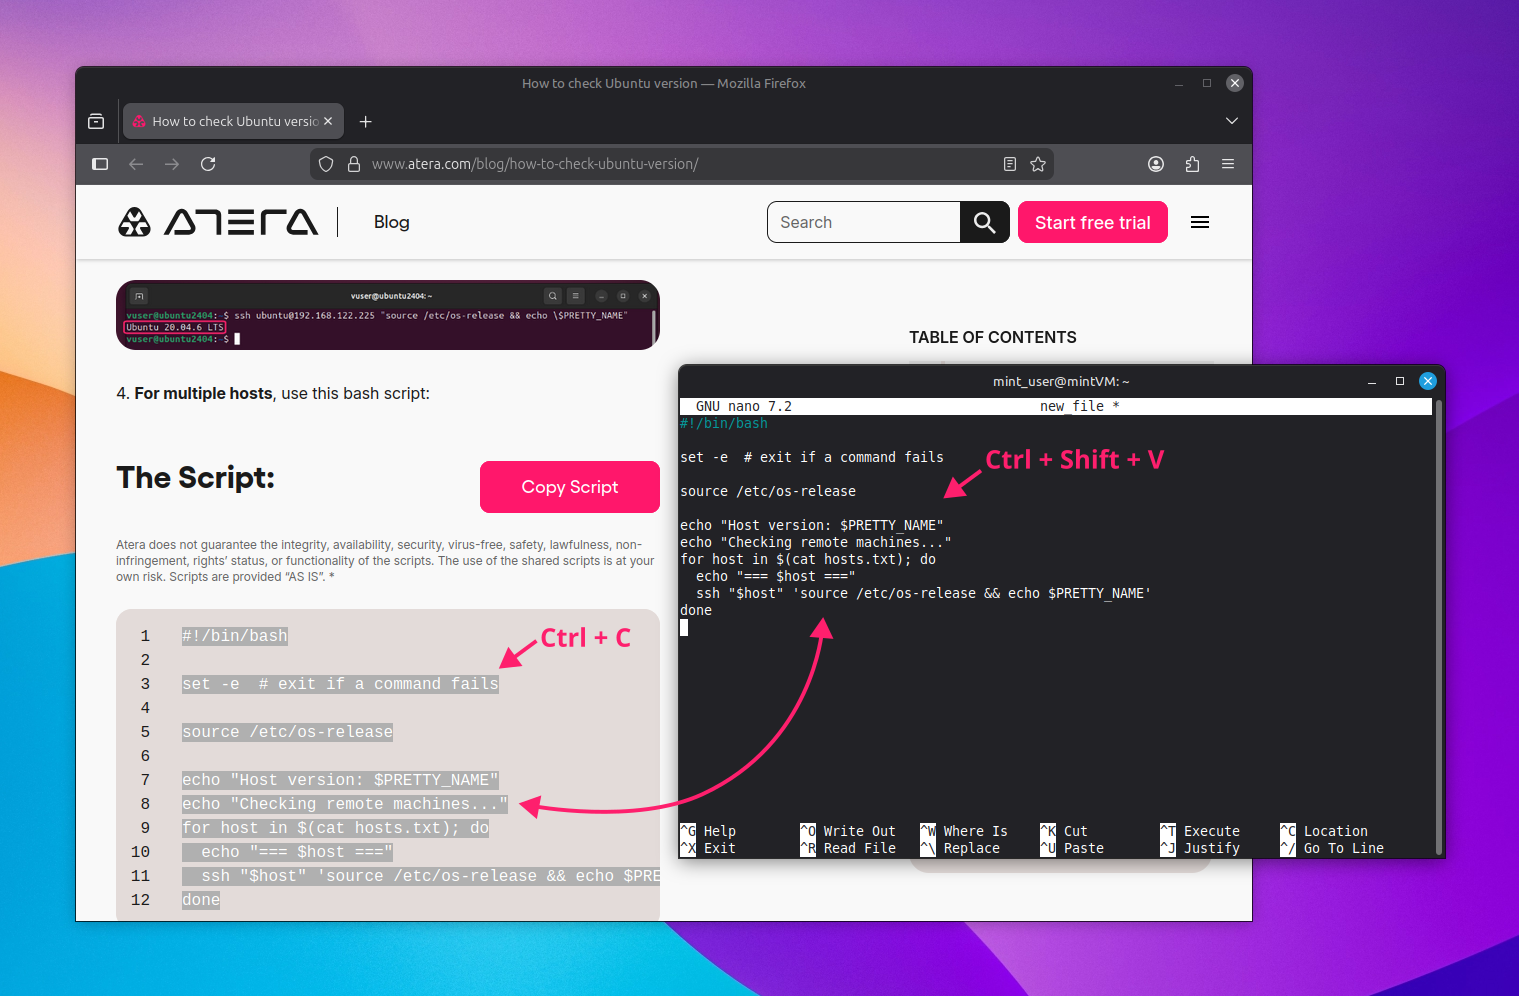
Task: Toggle reader view icon in address bar
Action: point(1010,164)
